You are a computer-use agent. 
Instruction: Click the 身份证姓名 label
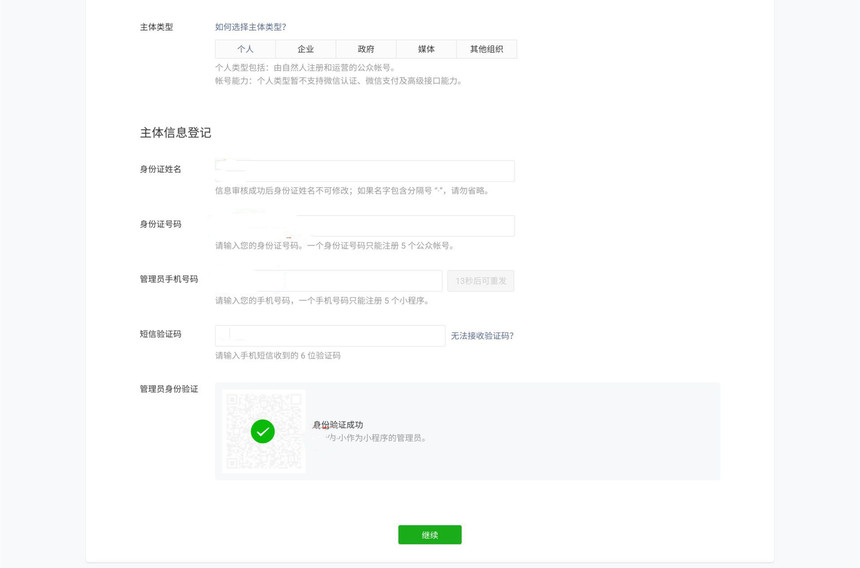tap(161, 169)
